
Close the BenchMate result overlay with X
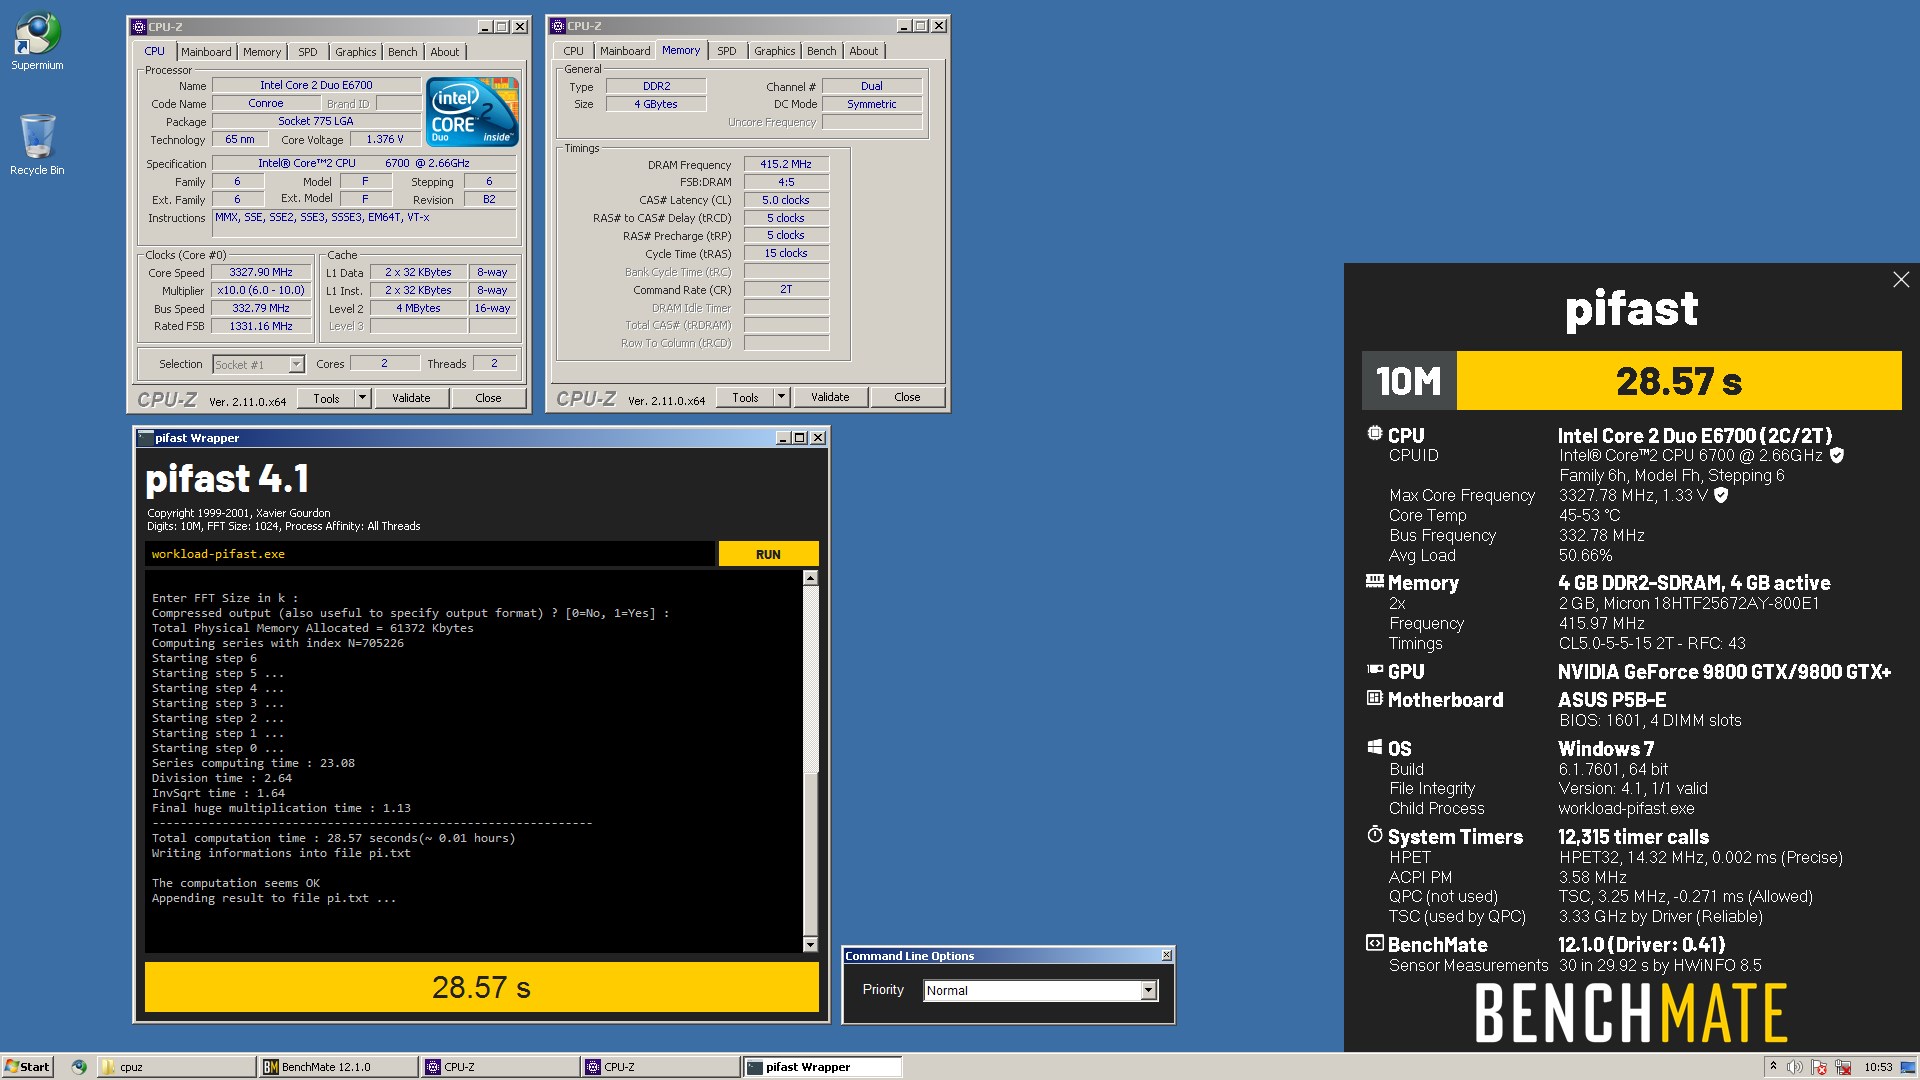[x=1901, y=280]
